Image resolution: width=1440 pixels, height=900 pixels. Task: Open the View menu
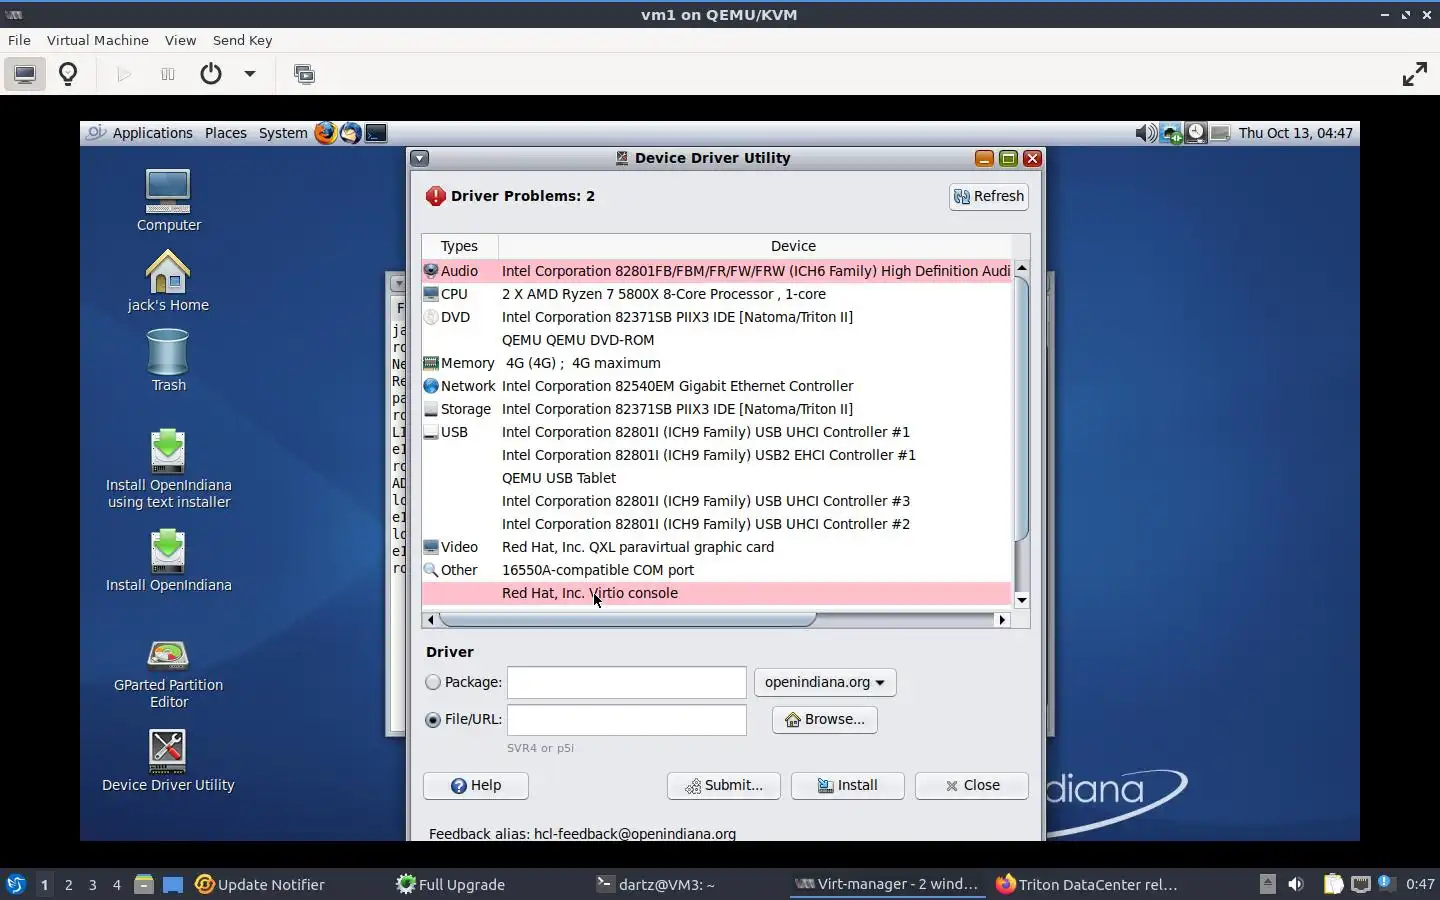(x=180, y=40)
